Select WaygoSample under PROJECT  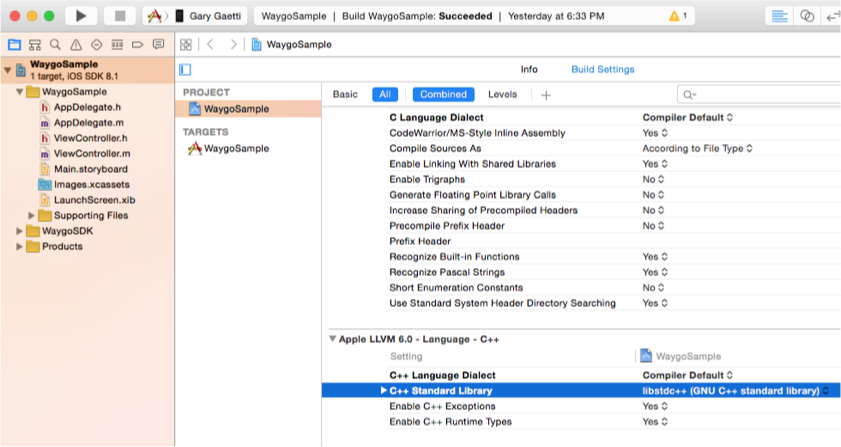click(x=248, y=109)
